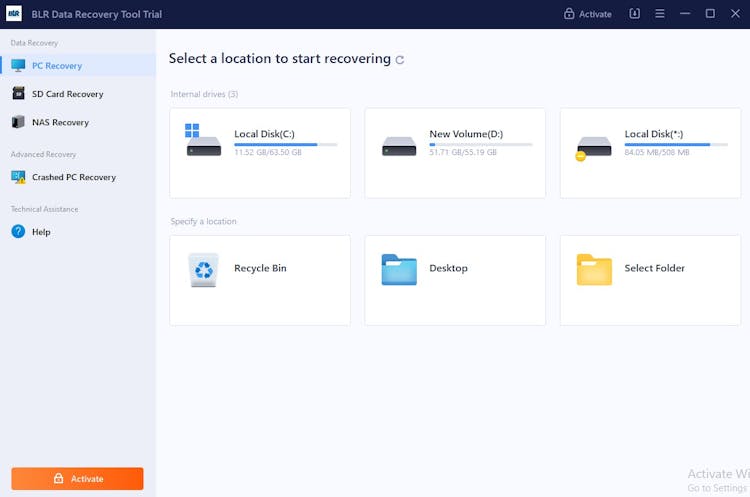Click the import session icon in title bar
This screenshot has height=497, width=750.
coord(634,14)
